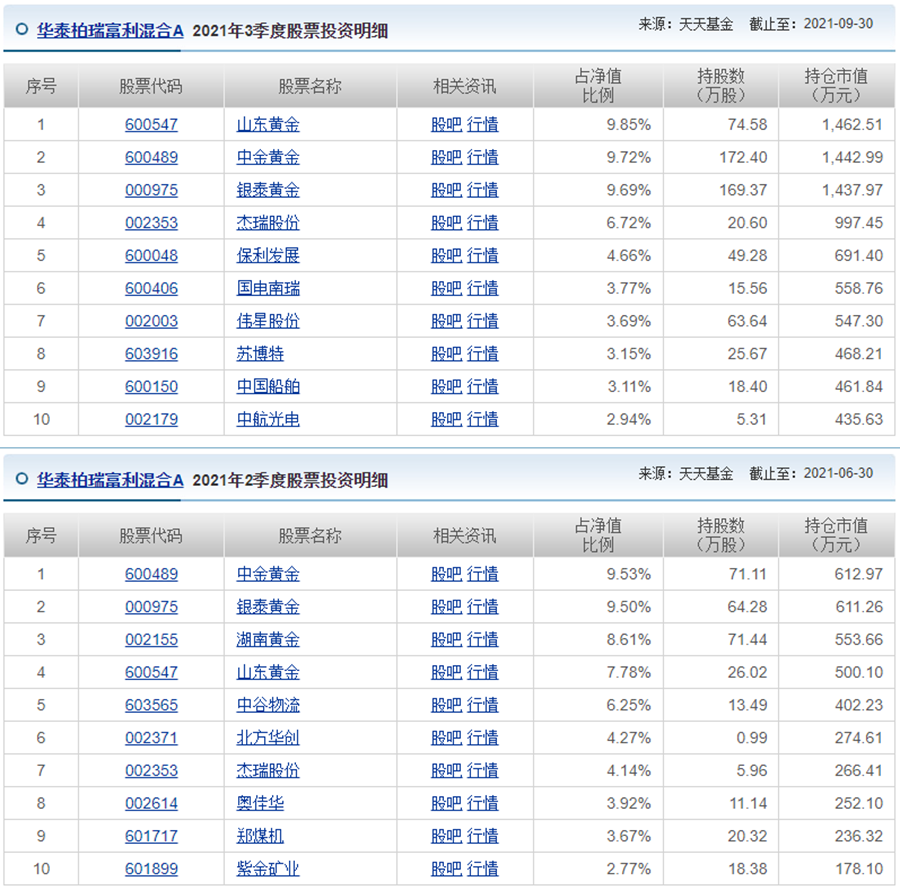Open 股吧 link in 奥佳华 row
900x890 pixels.
pos(447,803)
